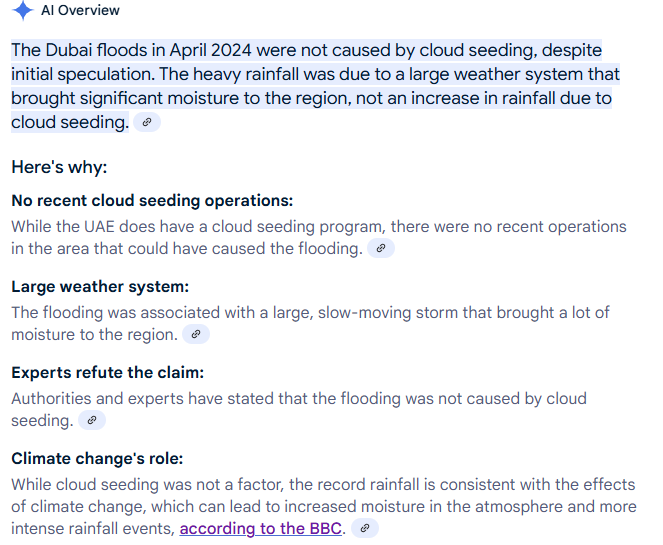Open source chip after "caused the flooding"

click(381, 248)
